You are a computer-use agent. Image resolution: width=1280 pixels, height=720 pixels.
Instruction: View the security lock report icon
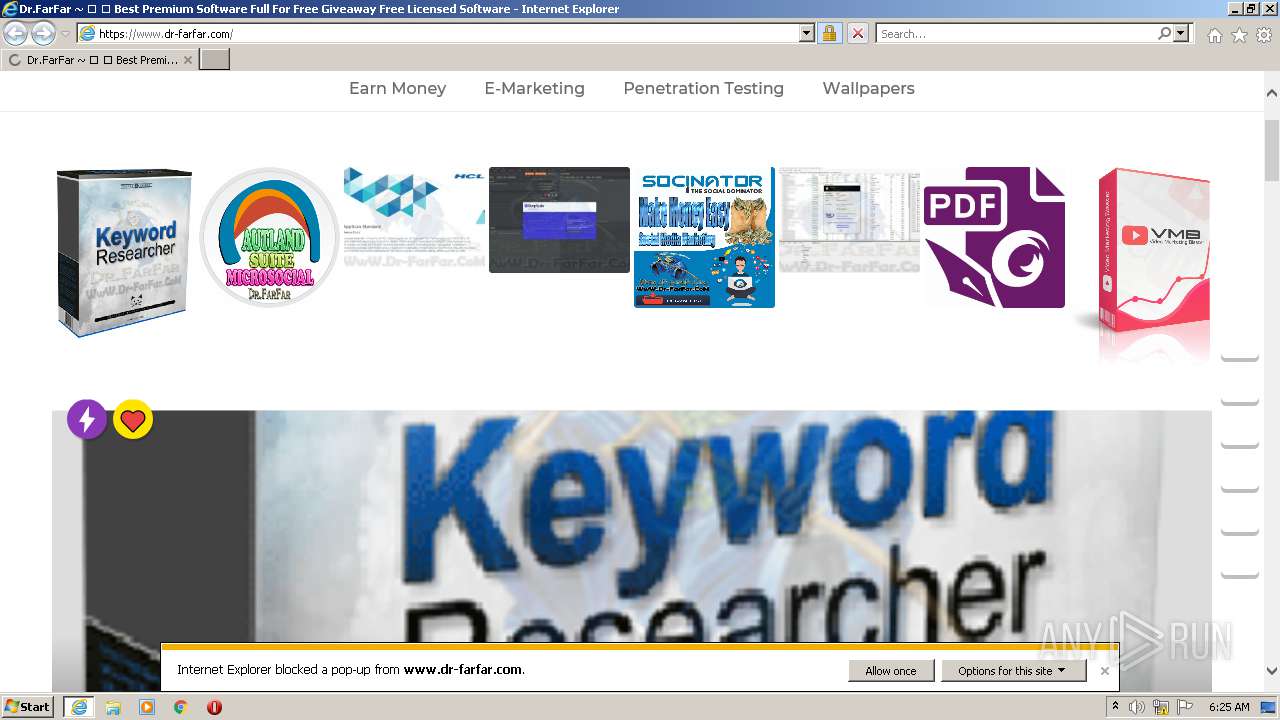(829, 33)
